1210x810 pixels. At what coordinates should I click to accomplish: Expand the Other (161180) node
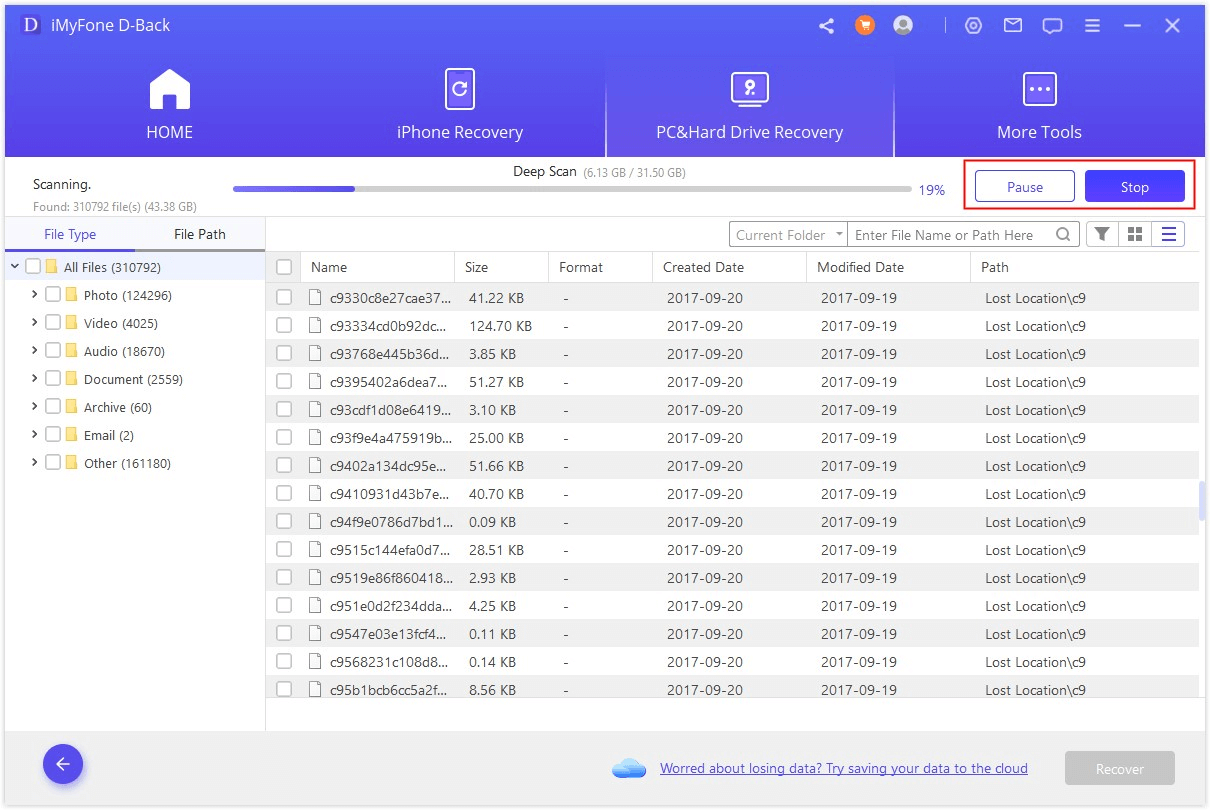35,463
